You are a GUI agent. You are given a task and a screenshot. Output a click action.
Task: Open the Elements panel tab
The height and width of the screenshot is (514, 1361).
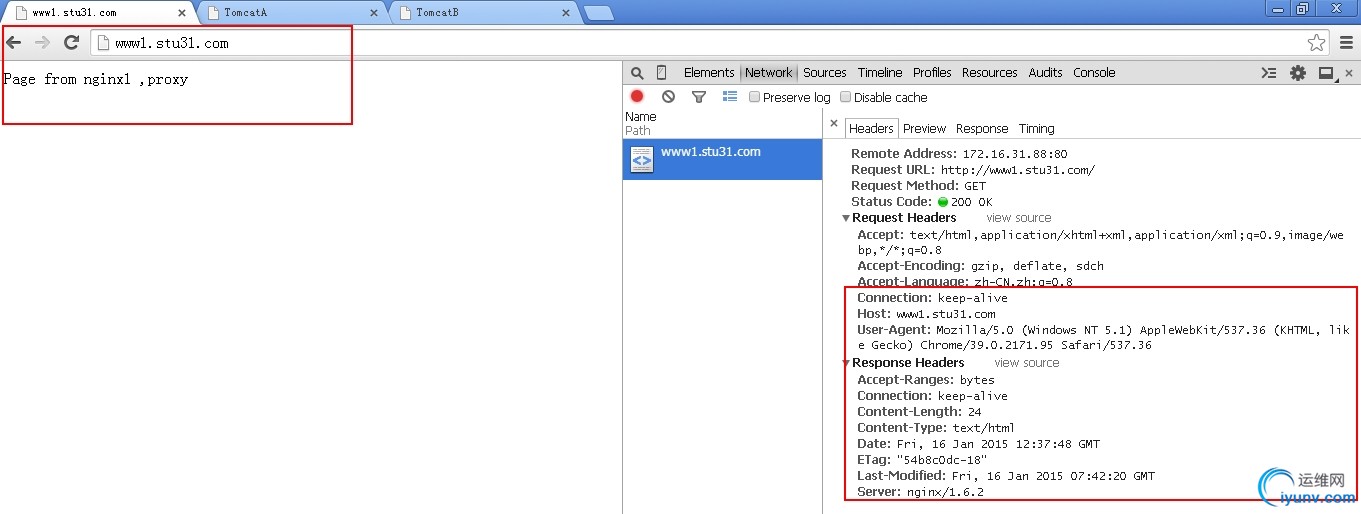709,73
